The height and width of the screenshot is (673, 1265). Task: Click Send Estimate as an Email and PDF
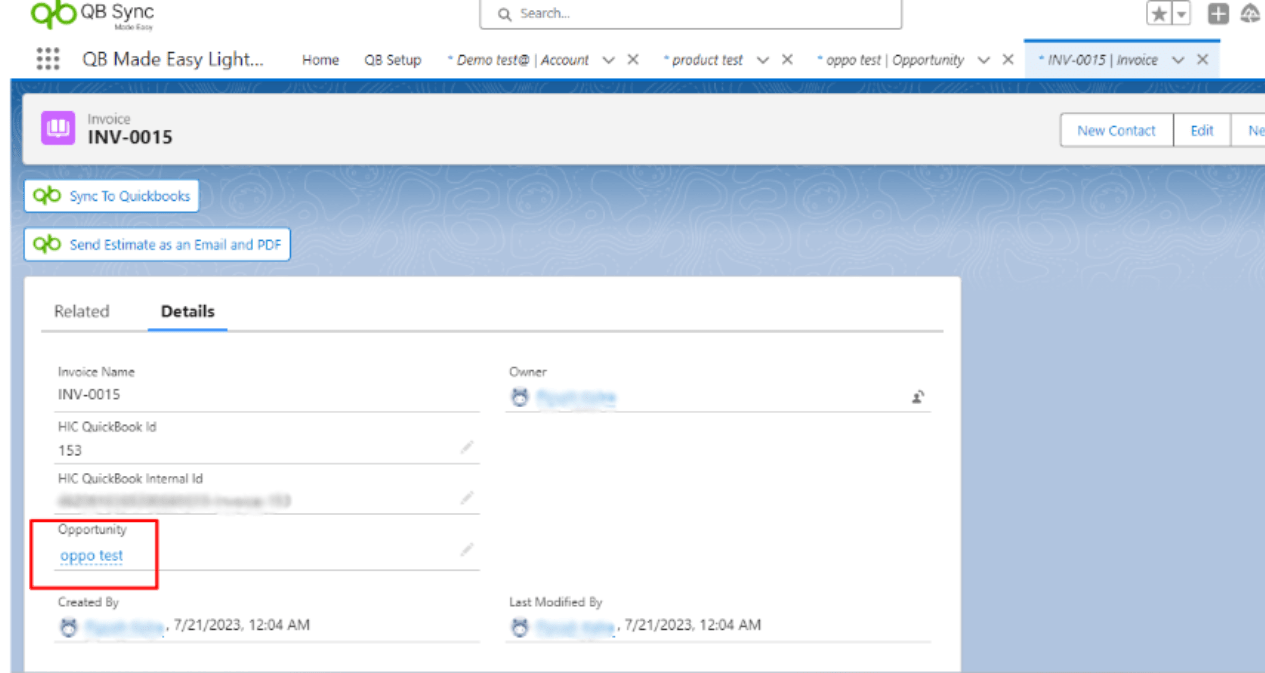pos(157,244)
